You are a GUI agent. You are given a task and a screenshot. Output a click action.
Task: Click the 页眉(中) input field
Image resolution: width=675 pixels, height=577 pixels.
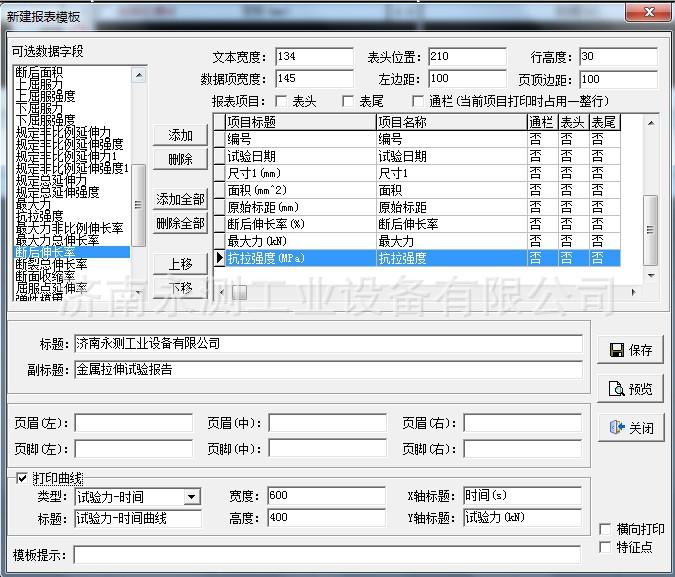pos(328,423)
